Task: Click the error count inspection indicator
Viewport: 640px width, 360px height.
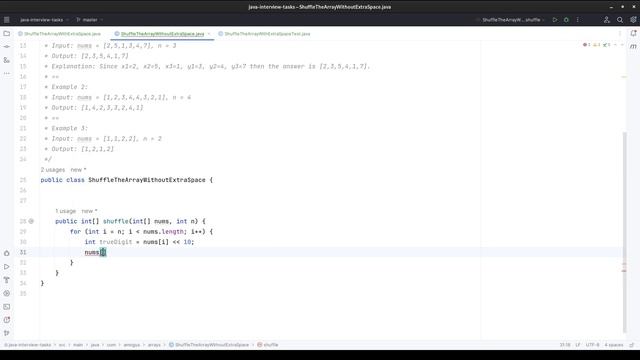Action: (x=587, y=44)
